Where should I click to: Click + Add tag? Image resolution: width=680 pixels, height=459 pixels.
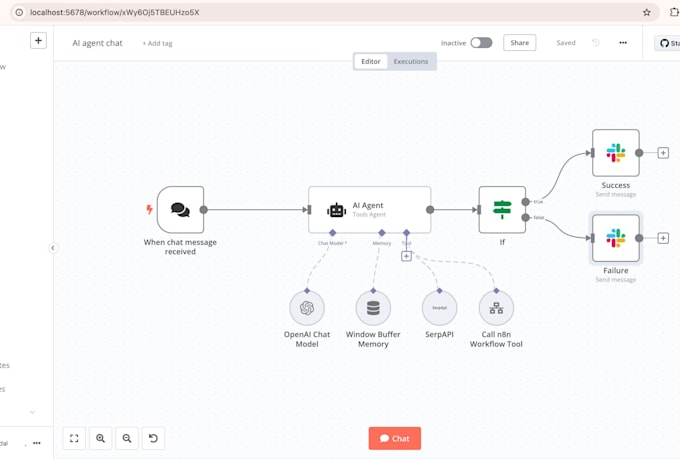(x=157, y=43)
